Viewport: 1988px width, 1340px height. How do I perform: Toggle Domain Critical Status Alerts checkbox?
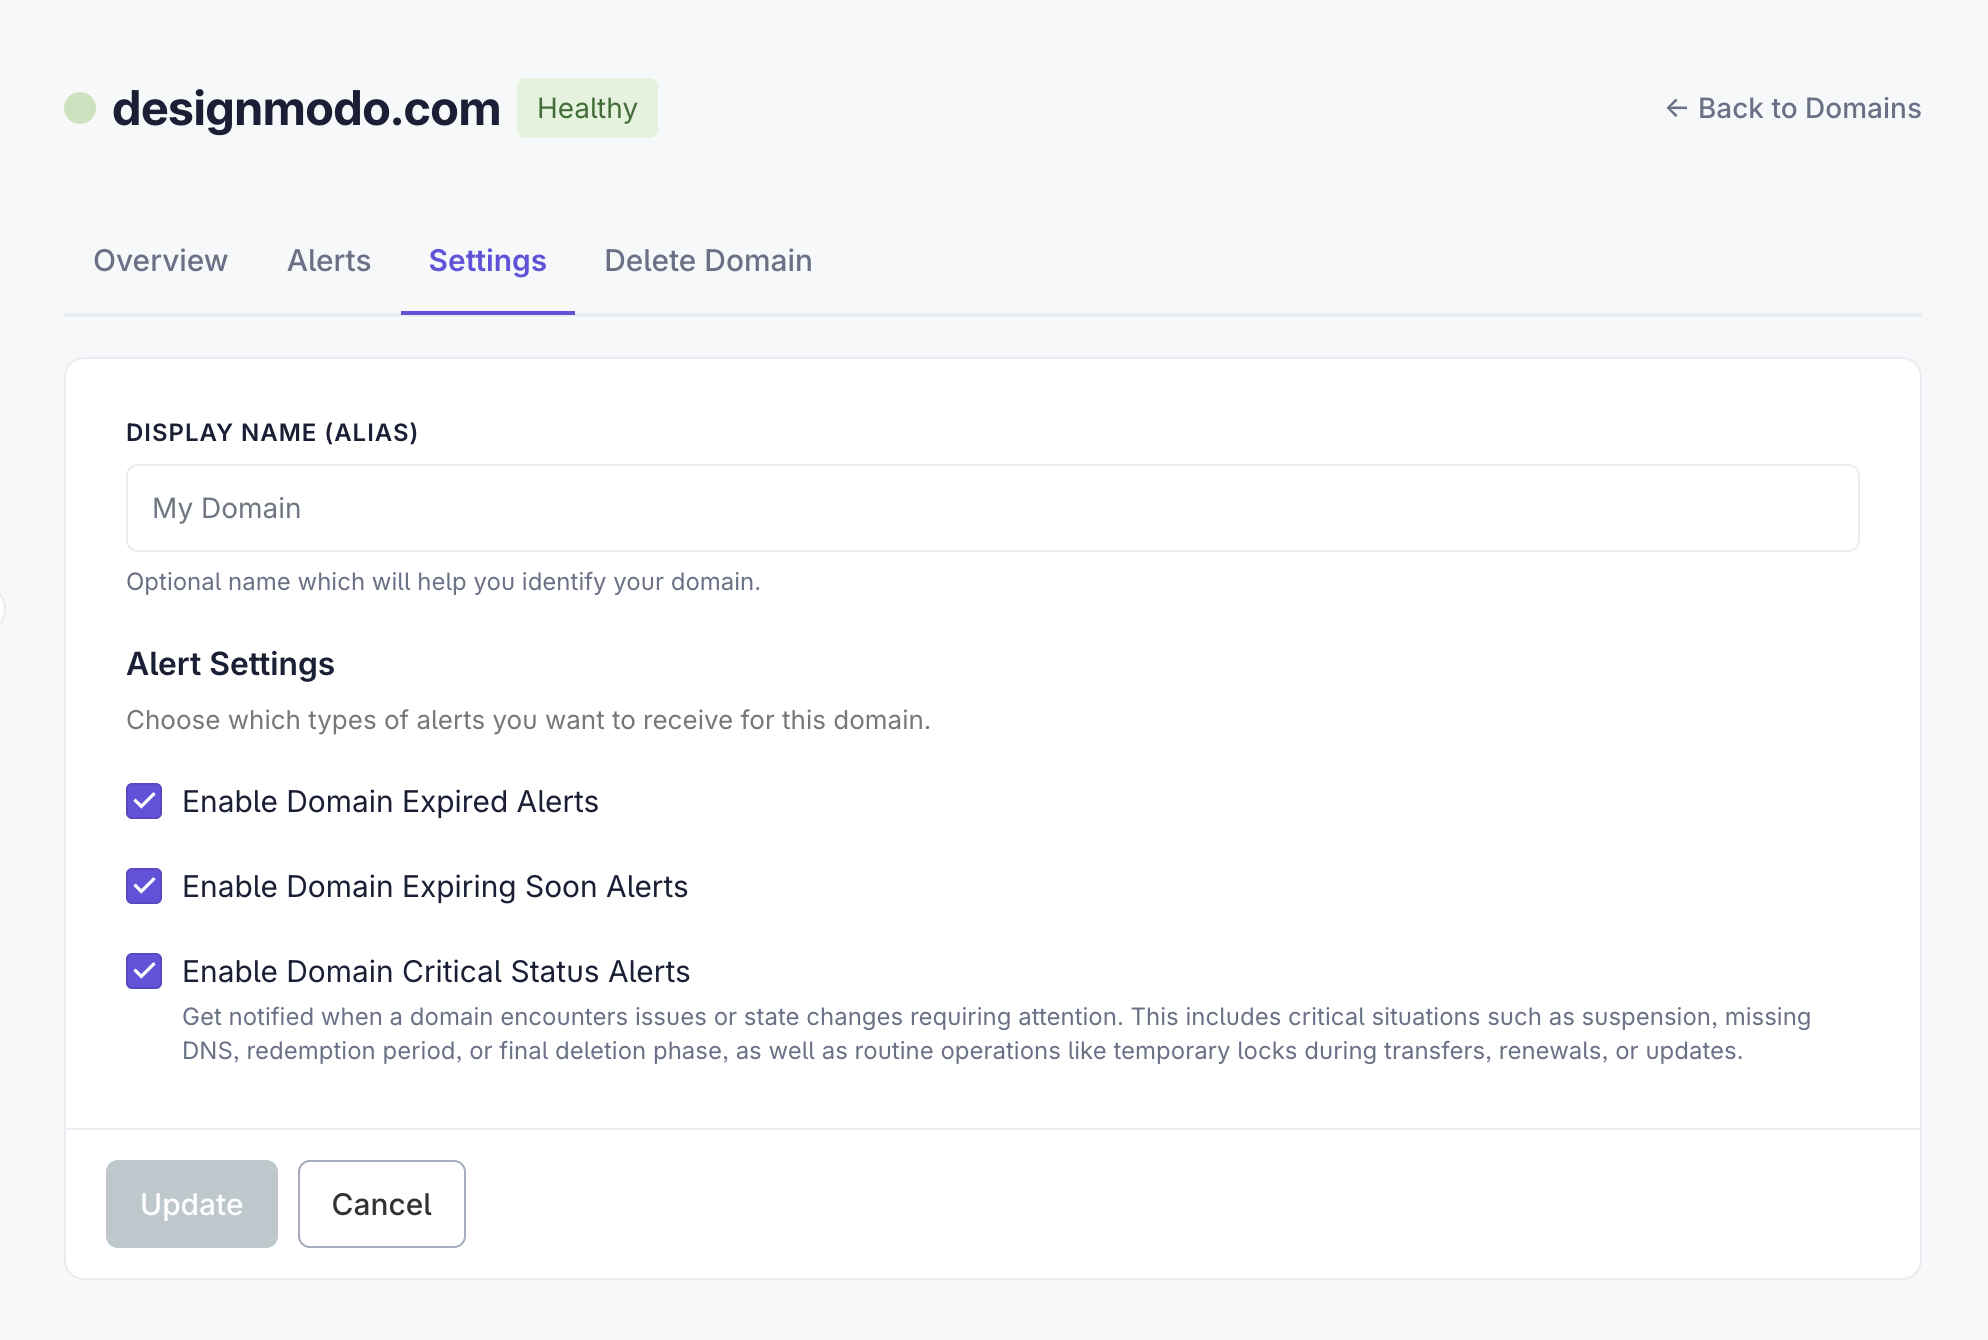click(144, 971)
